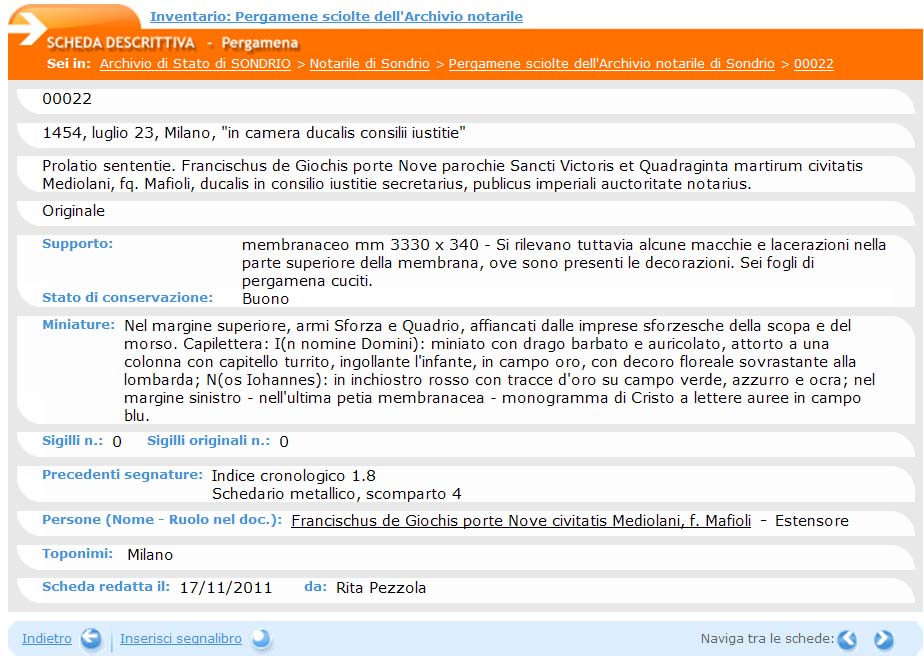The height and width of the screenshot is (663, 924).
Task: Click the 'Milano' toponym value
Action: [x=150, y=555]
